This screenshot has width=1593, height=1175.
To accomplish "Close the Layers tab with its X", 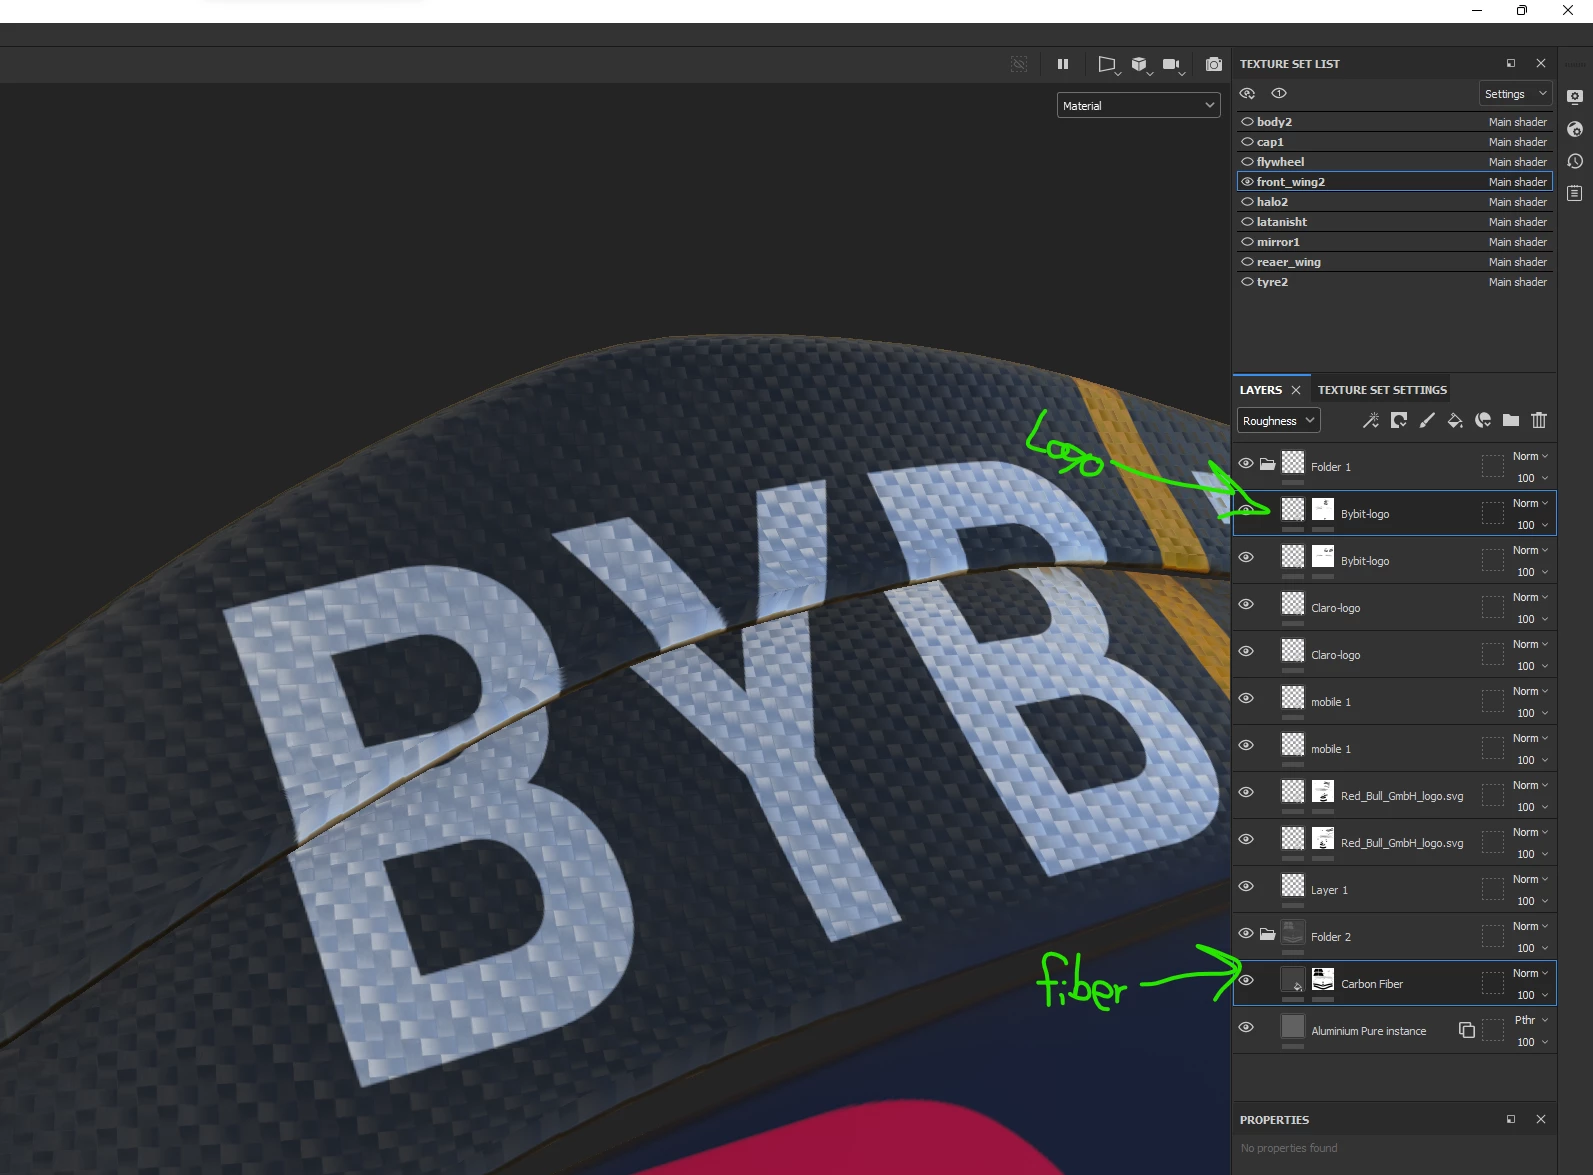I will click(x=1296, y=390).
